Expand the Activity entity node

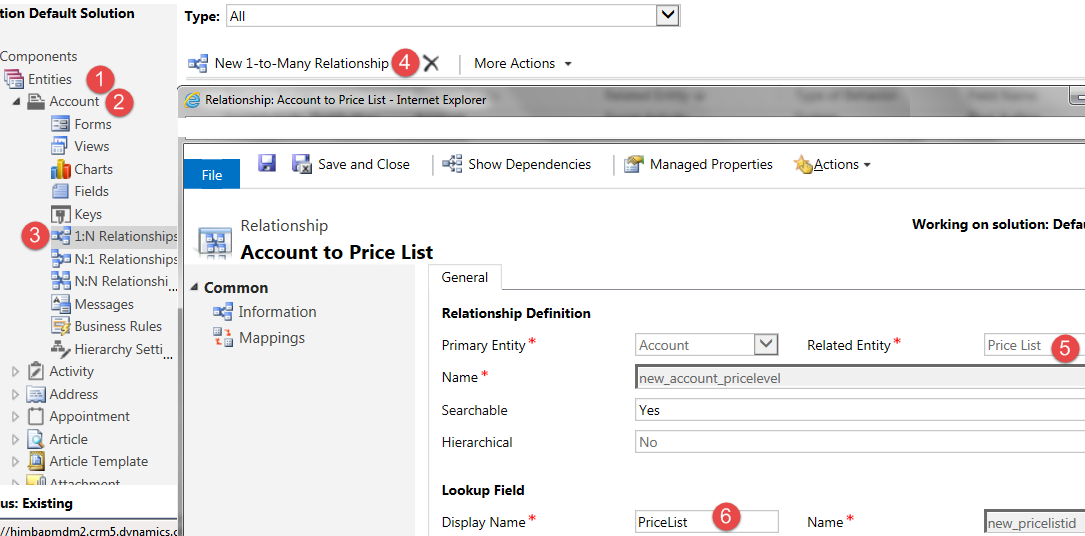pos(15,372)
